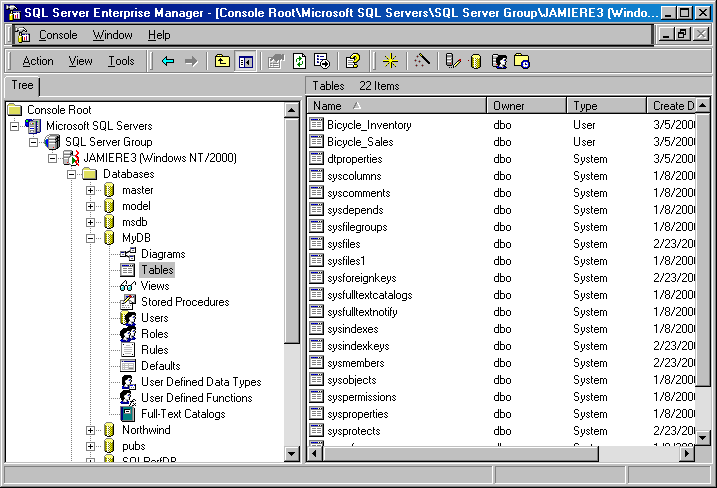Click the table icon beside Bicycle_Inventory

pos(316,124)
